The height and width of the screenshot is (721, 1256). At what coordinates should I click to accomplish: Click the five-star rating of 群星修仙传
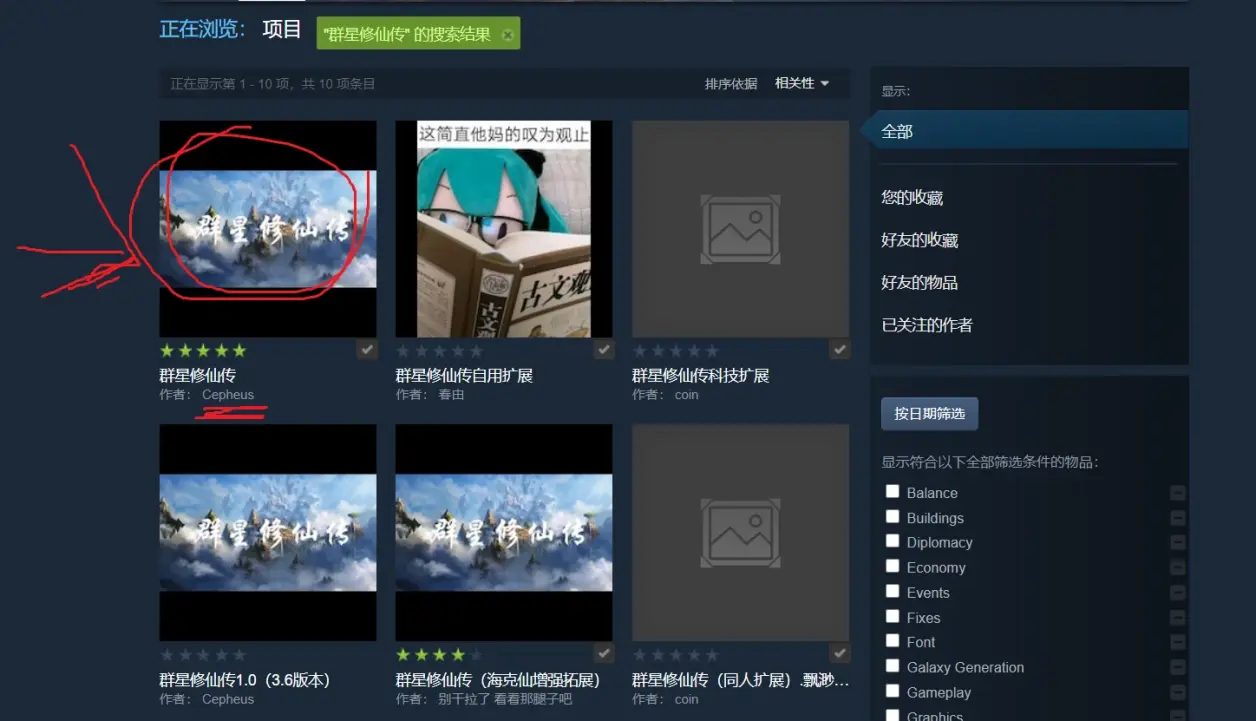(x=203, y=351)
